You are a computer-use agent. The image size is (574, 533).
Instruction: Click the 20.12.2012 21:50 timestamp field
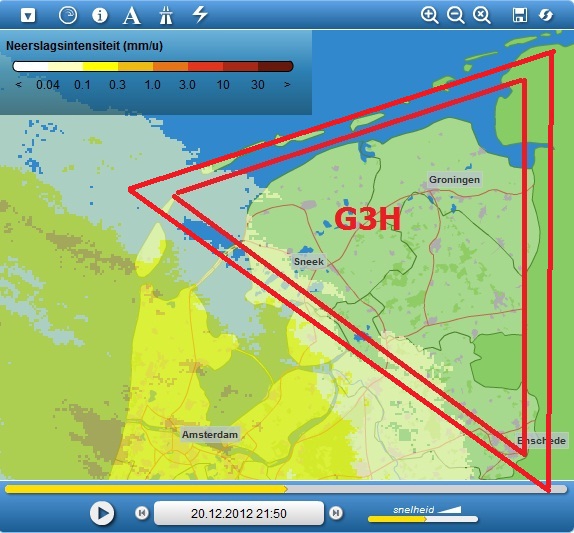point(239,513)
